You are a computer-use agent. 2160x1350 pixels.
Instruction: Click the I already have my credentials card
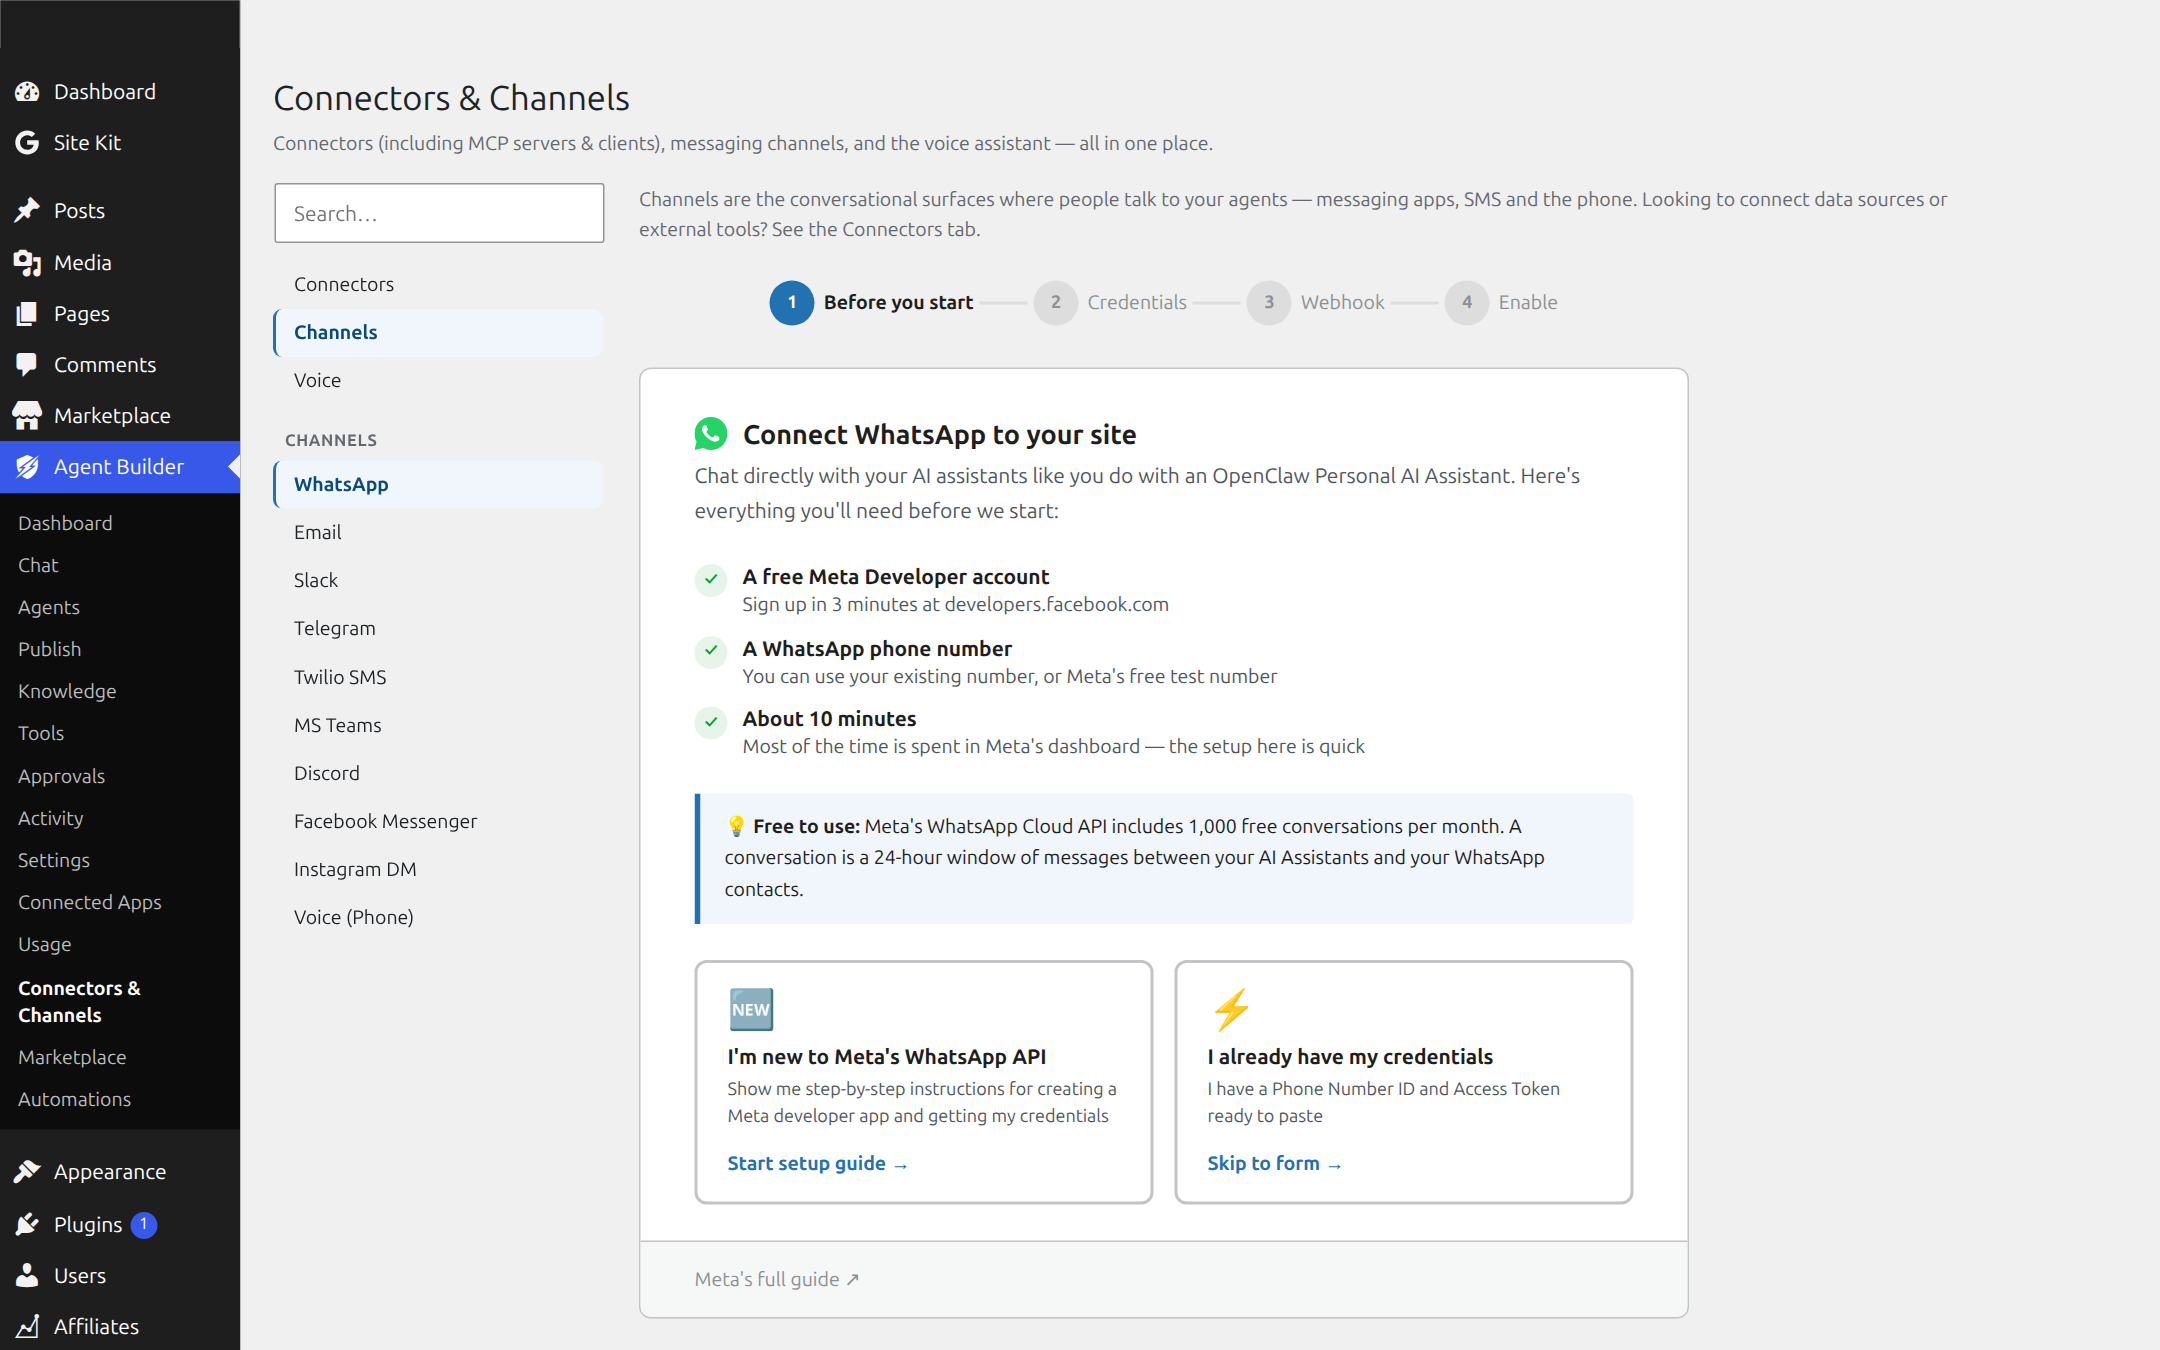1403,1082
